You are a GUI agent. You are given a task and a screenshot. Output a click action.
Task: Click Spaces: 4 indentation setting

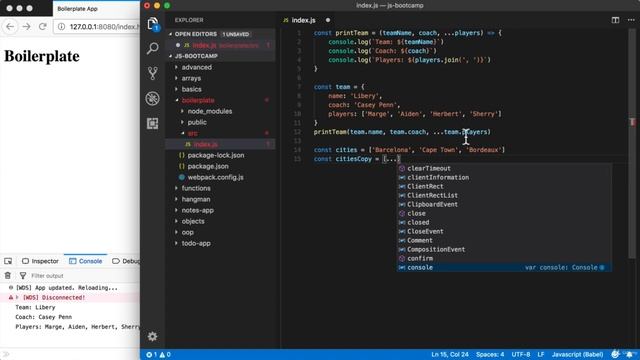click(x=490, y=355)
